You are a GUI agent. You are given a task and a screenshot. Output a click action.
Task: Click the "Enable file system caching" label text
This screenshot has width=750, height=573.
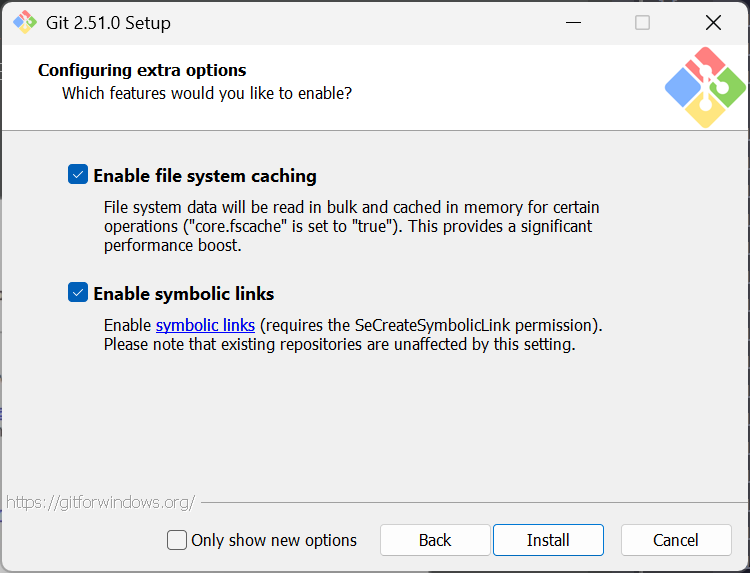(205, 176)
